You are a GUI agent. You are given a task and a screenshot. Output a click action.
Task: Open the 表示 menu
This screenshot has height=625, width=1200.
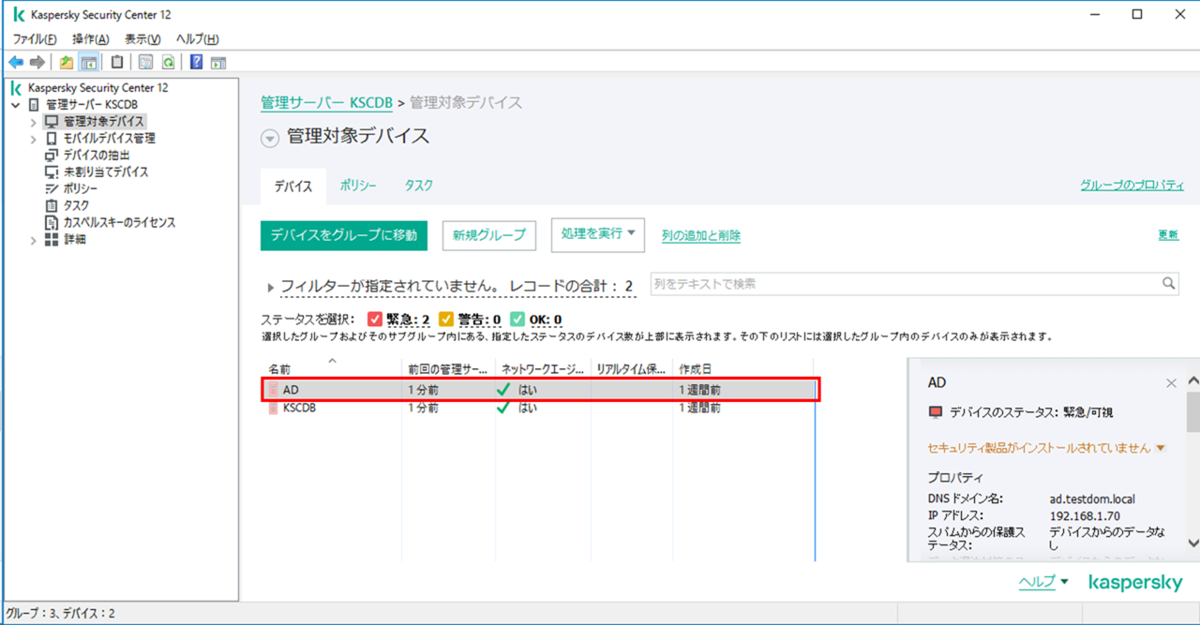coord(142,39)
